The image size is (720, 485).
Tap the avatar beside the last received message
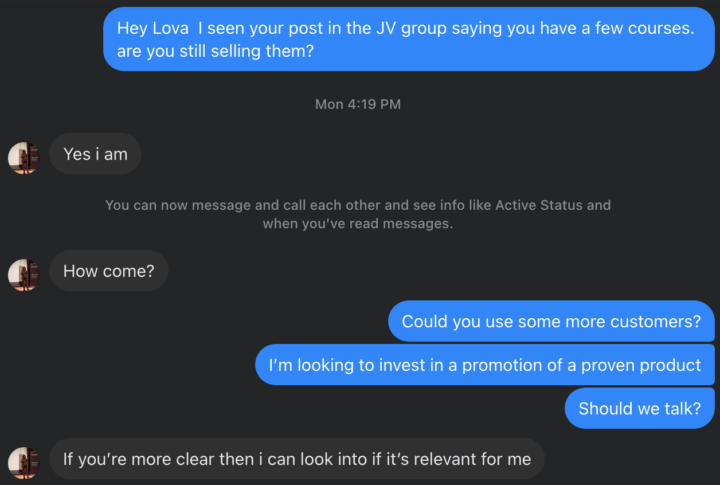coord(24,462)
